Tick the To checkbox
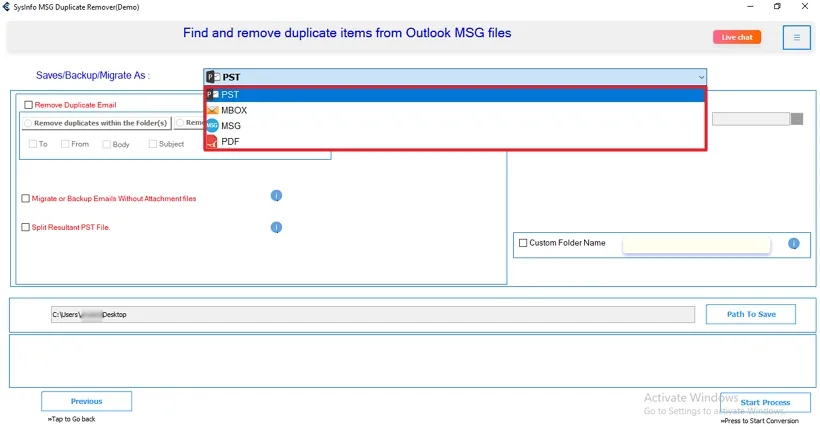This screenshot has height=437, width=820. (x=33, y=144)
